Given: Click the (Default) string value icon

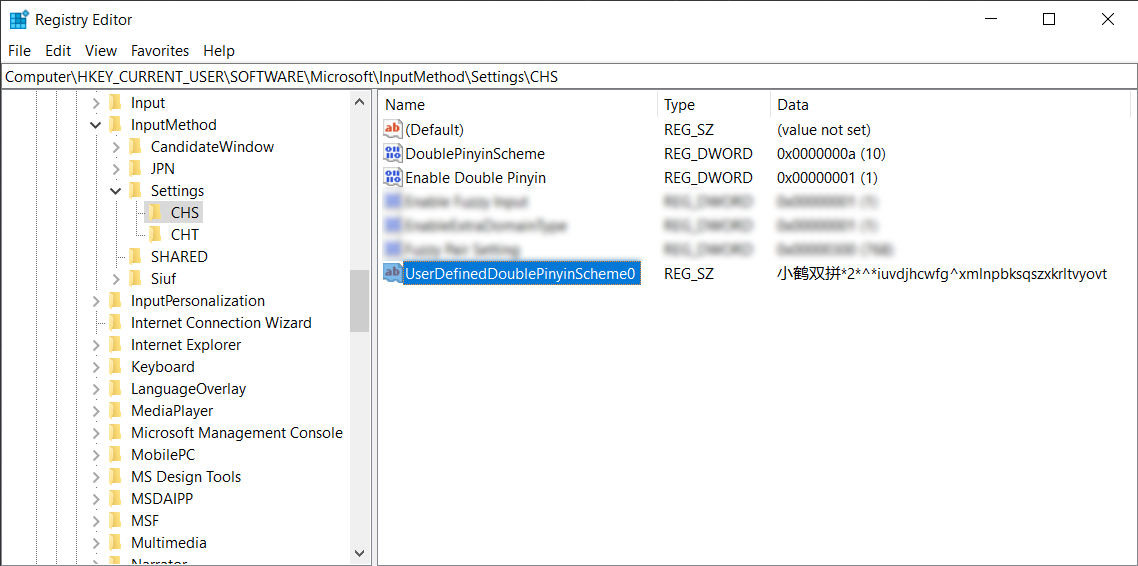Looking at the screenshot, I should click(393, 130).
